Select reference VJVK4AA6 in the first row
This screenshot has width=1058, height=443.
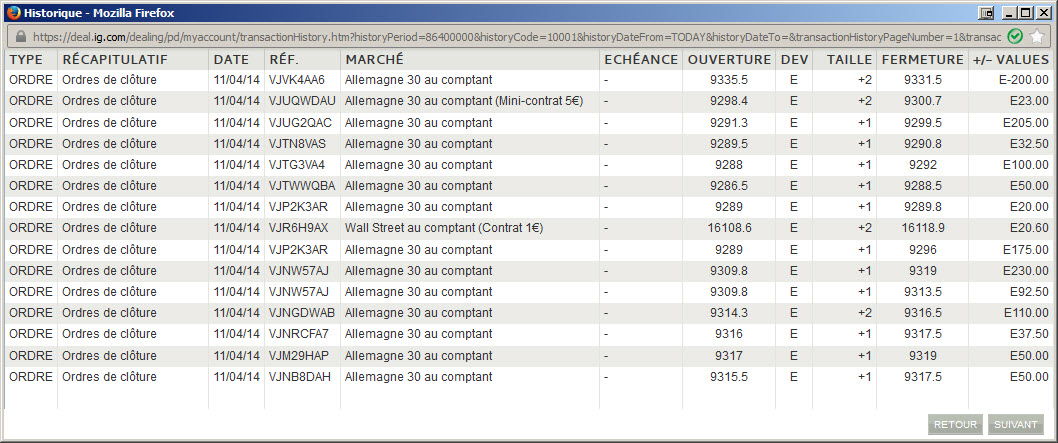point(296,80)
